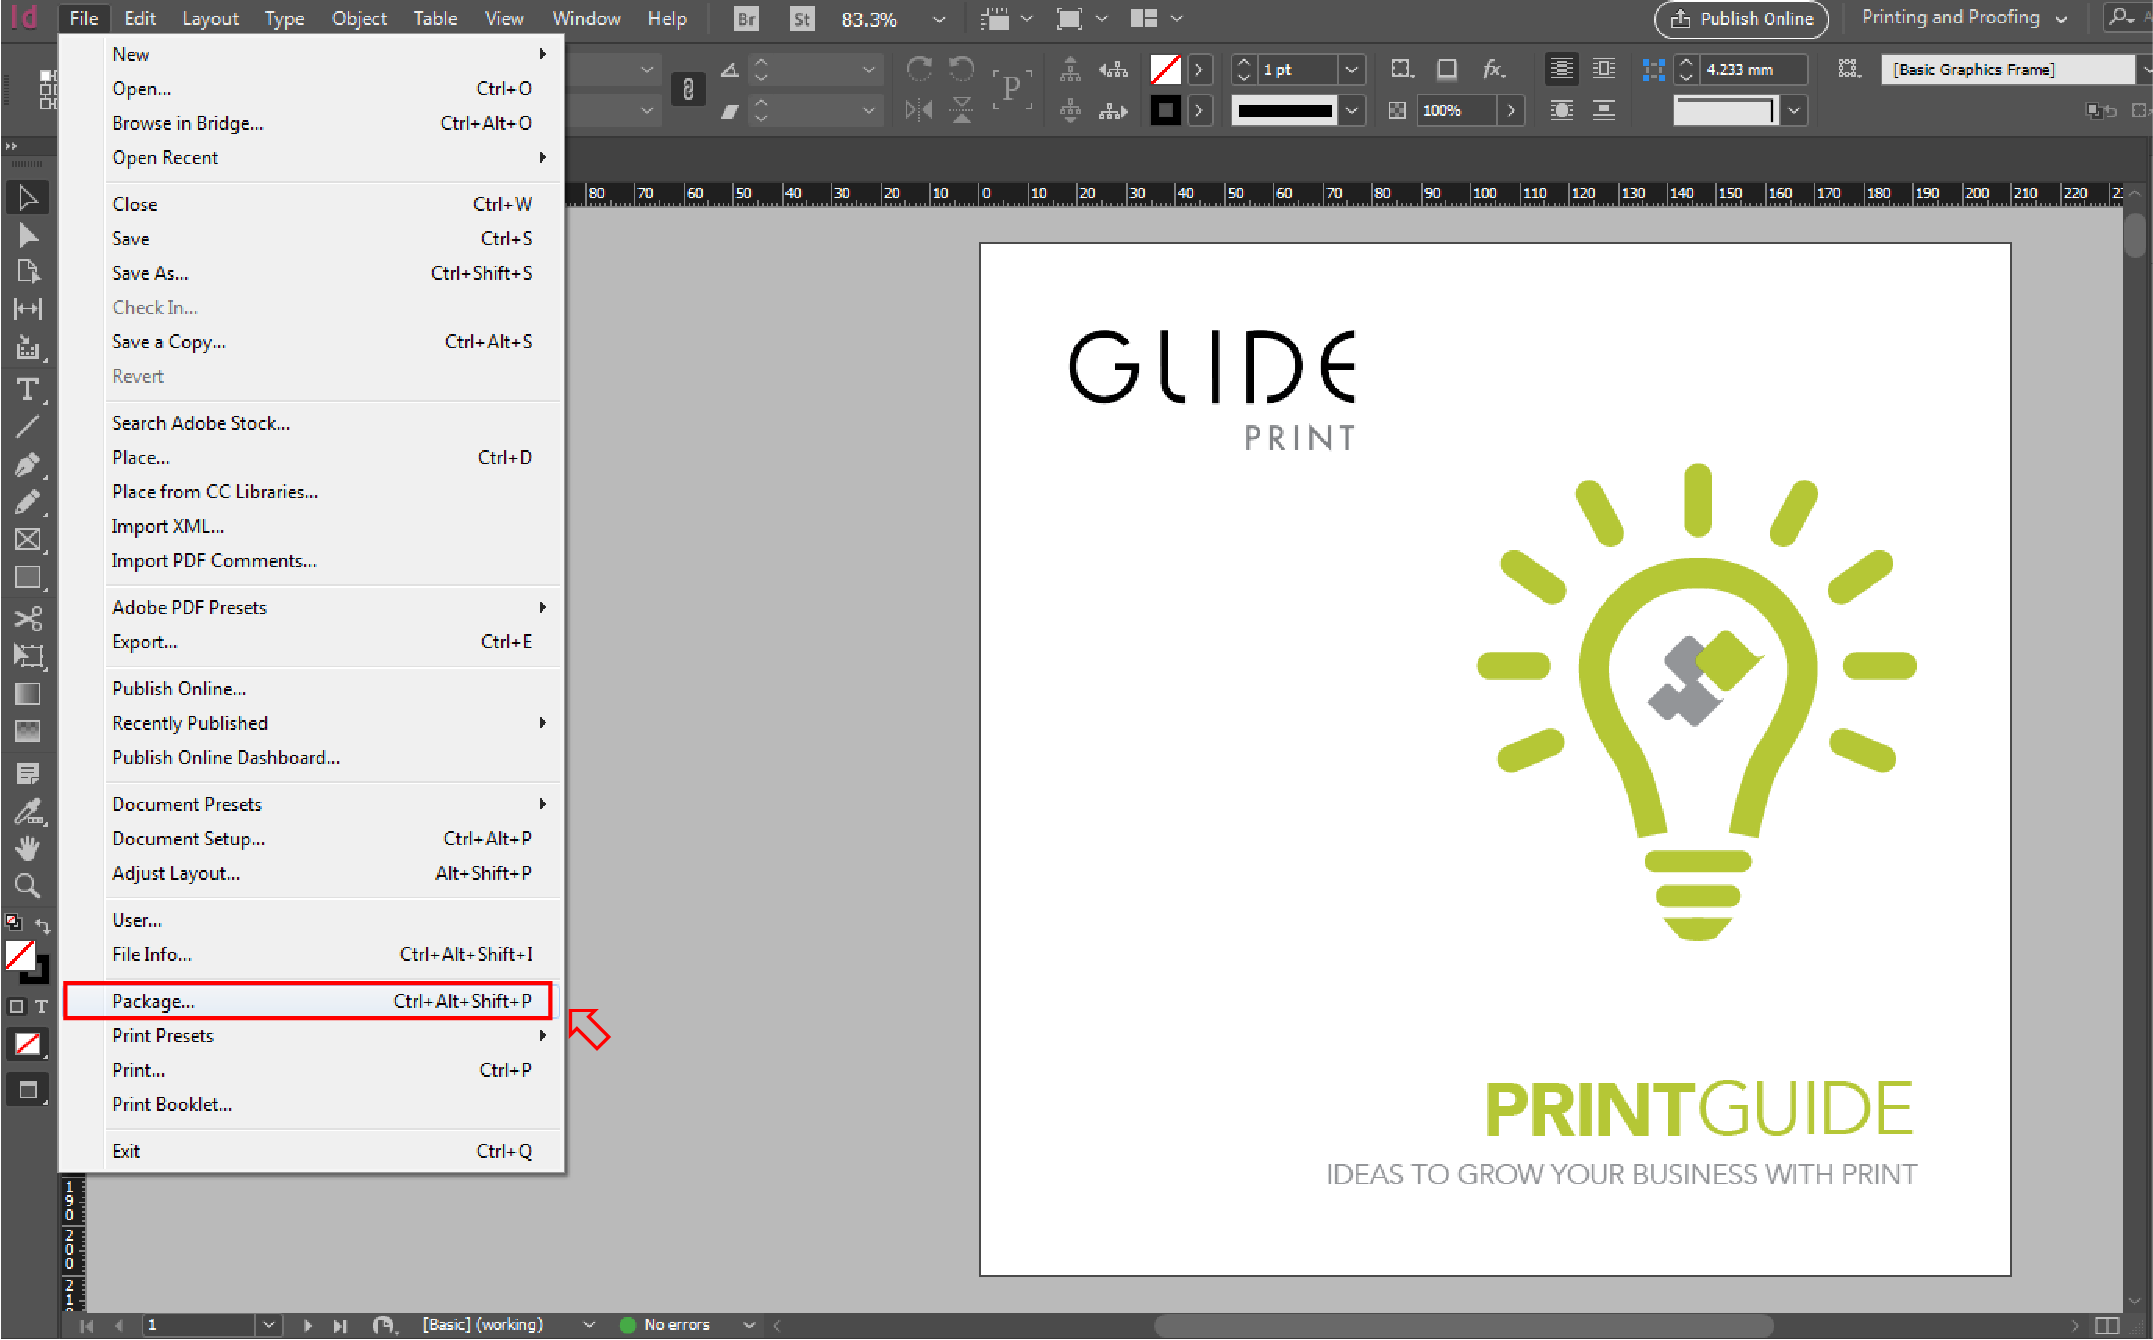The width and height of the screenshot is (2153, 1340).
Task: Toggle formatting affects container button
Action: [16, 1007]
